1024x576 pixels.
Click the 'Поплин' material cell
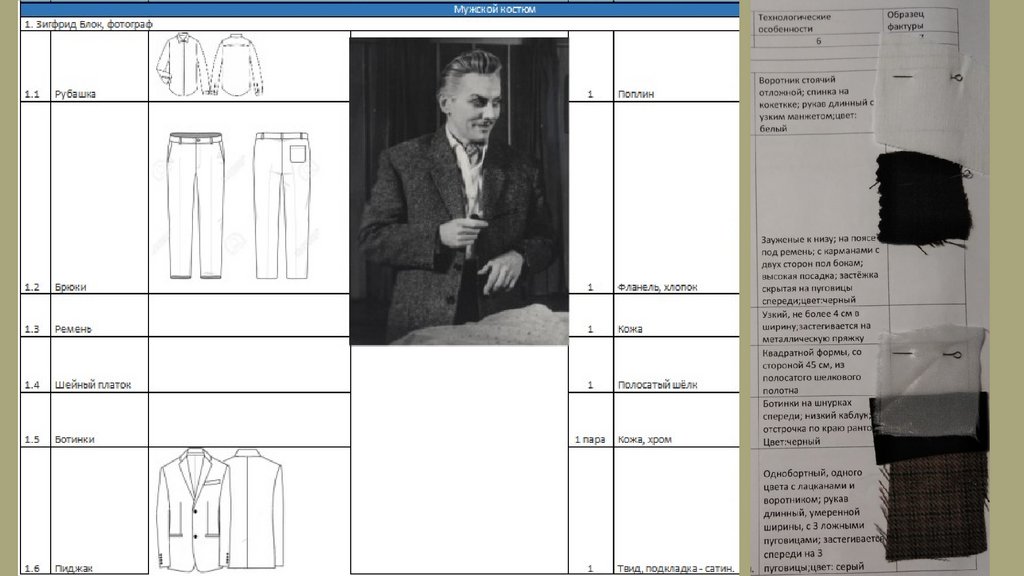(637, 95)
